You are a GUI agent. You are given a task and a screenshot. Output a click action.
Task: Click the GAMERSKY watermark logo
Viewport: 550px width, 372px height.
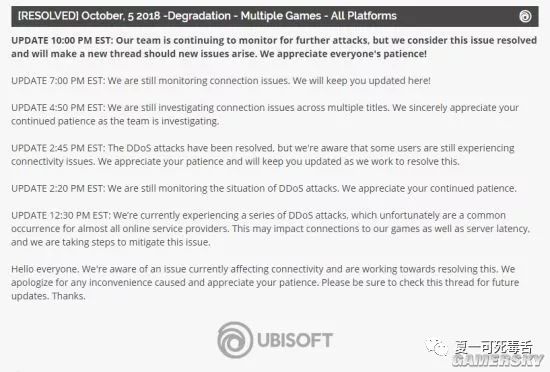click(498, 360)
